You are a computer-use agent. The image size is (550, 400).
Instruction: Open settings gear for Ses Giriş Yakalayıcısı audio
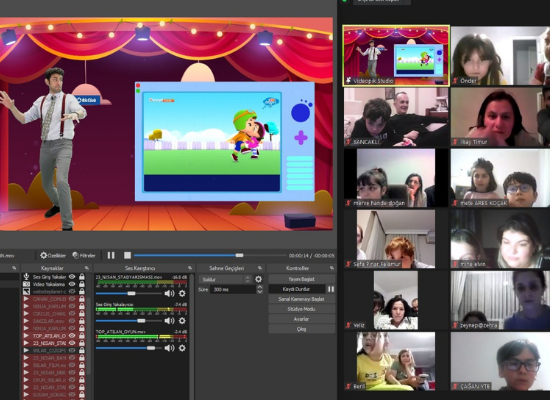pos(182,321)
